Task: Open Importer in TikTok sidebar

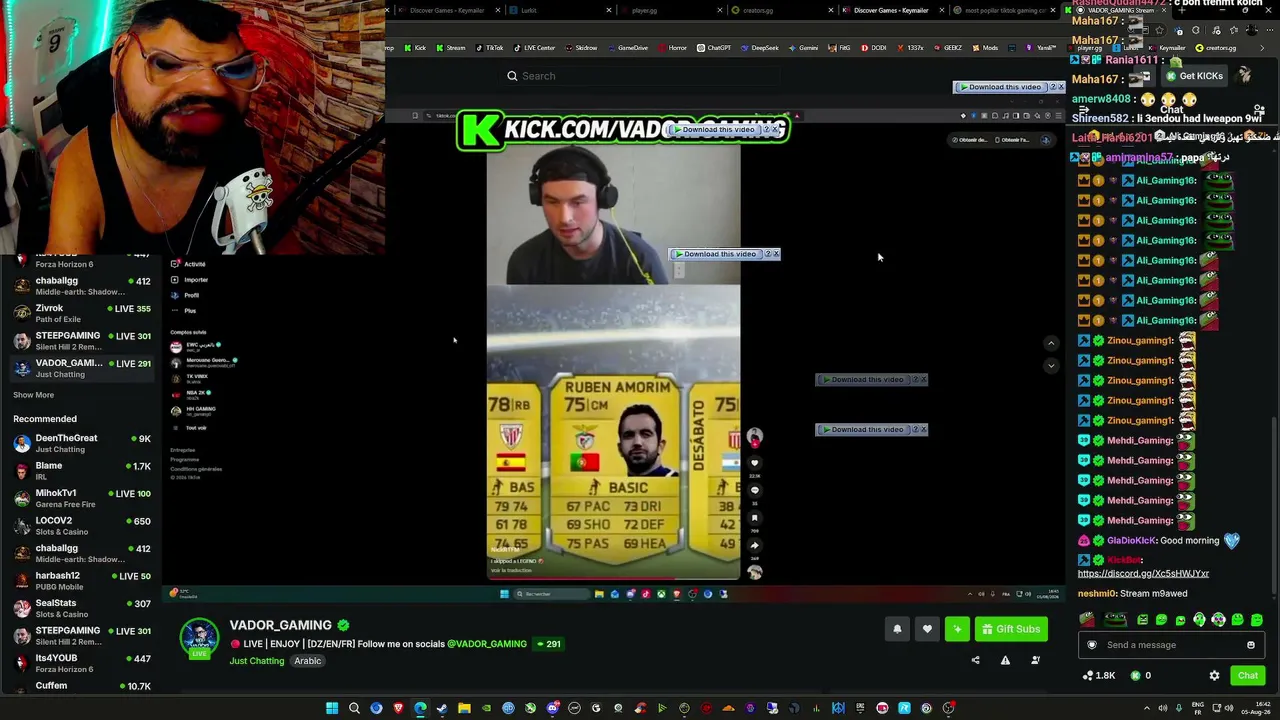Action: [x=189, y=280]
